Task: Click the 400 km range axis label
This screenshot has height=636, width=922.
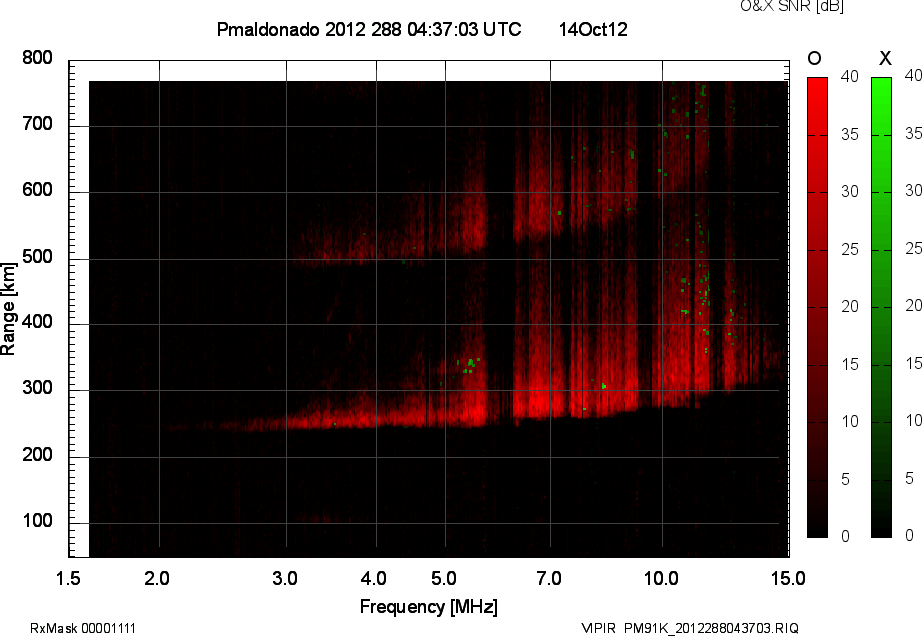Action: pos(37,322)
